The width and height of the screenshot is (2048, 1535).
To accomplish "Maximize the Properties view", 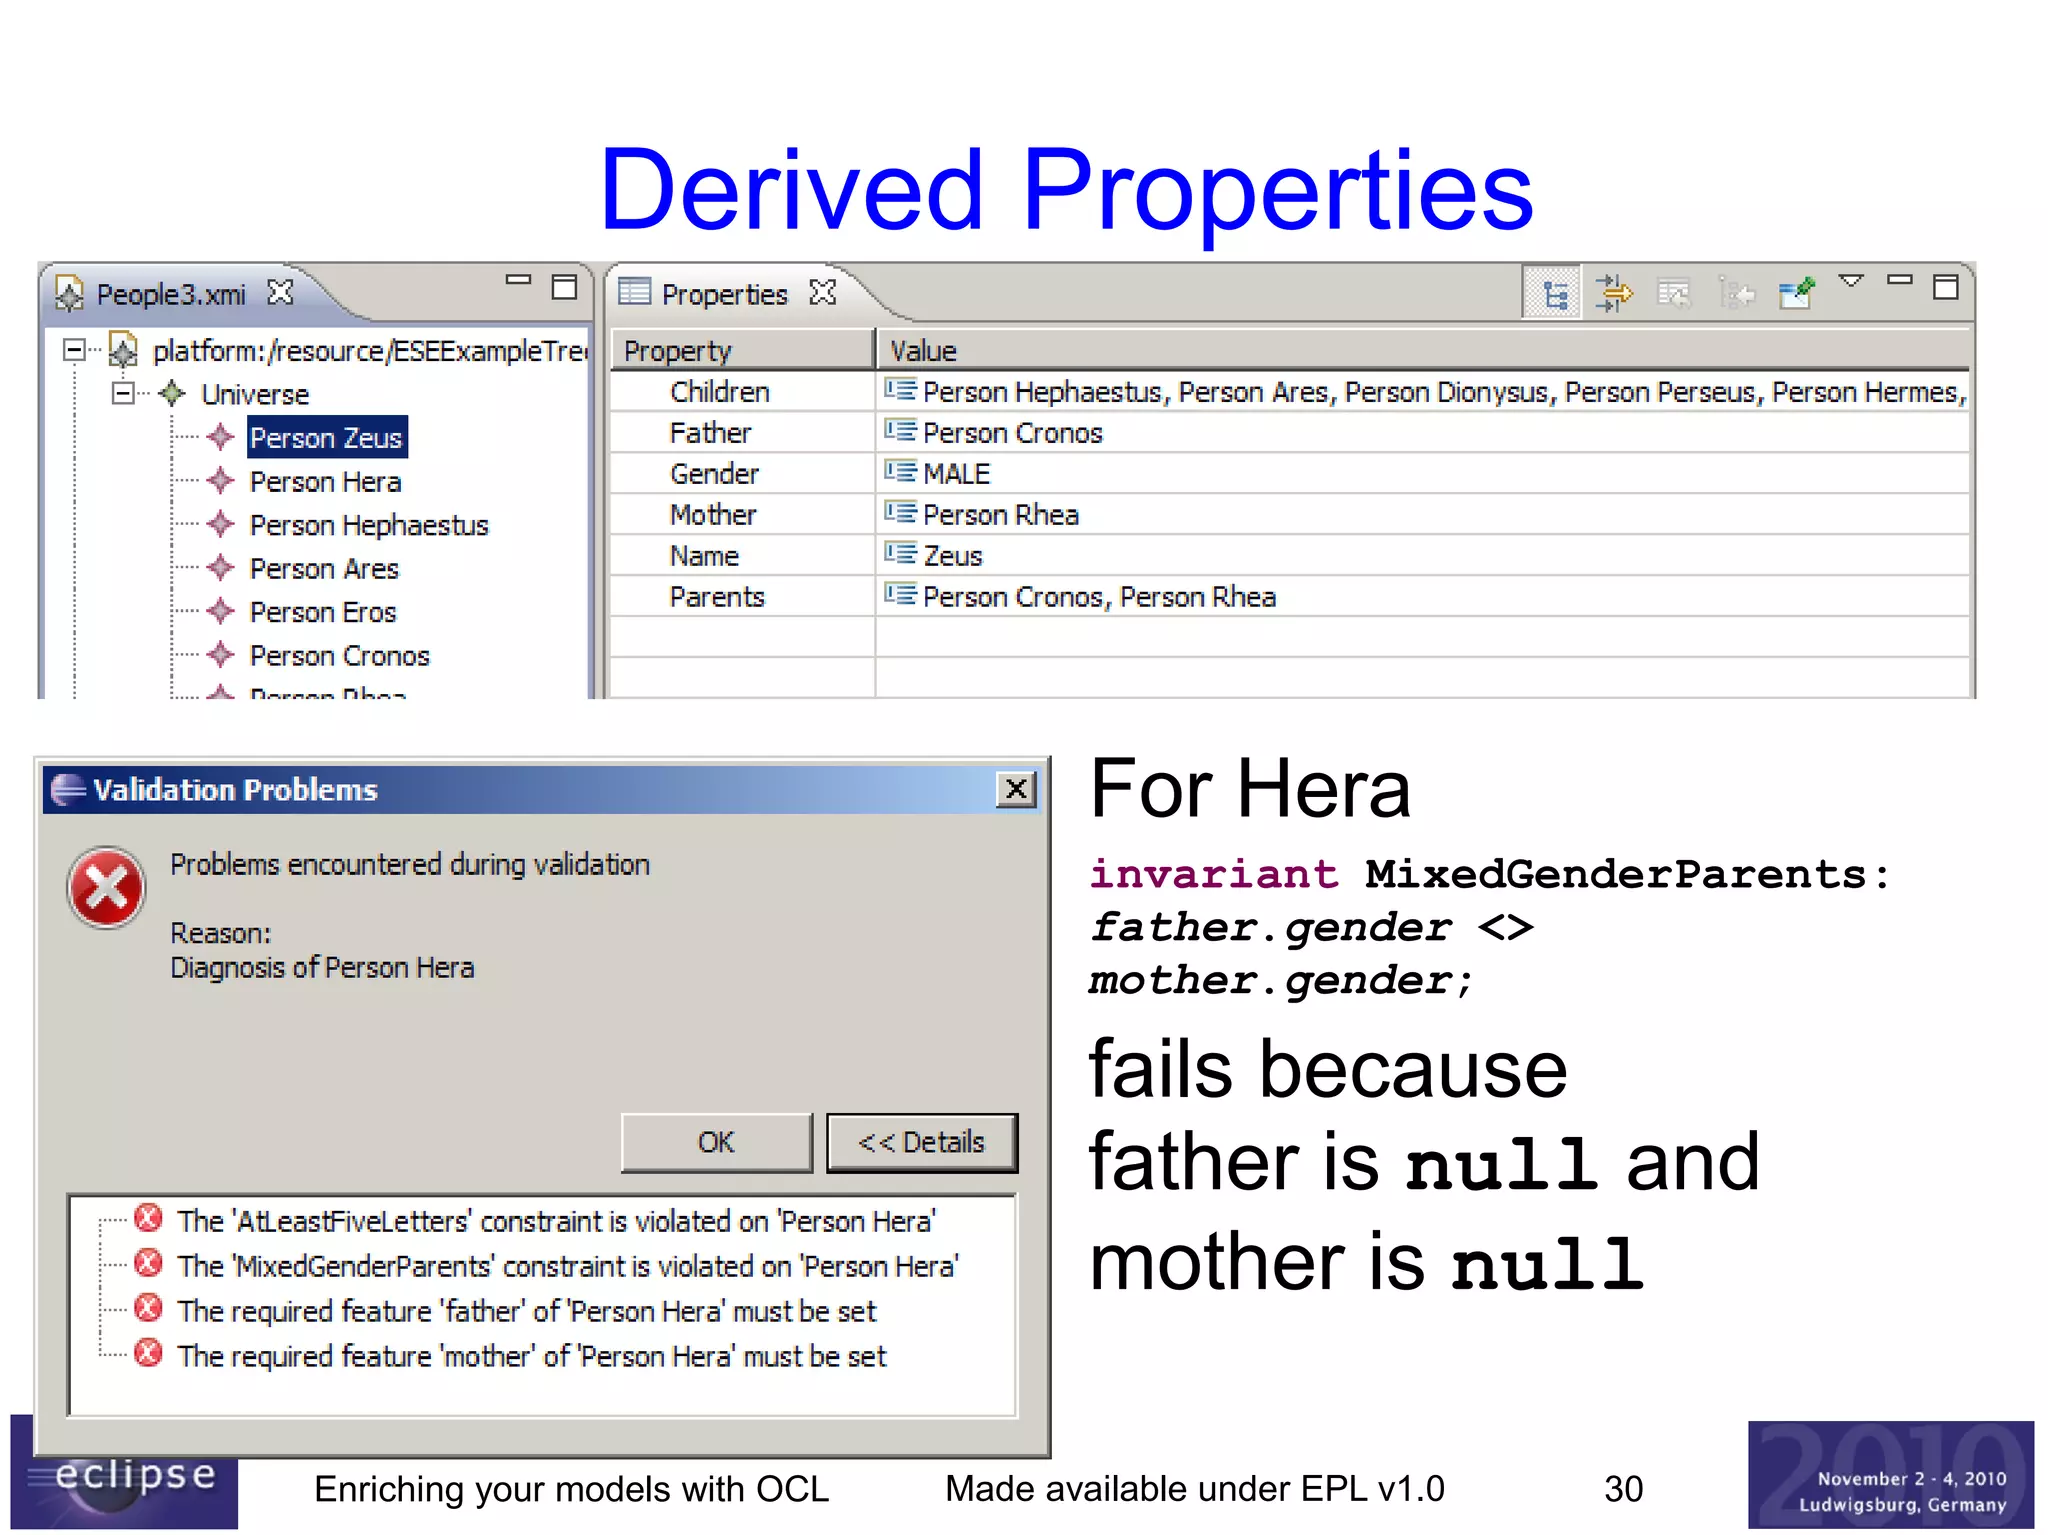I will [1946, 287].
